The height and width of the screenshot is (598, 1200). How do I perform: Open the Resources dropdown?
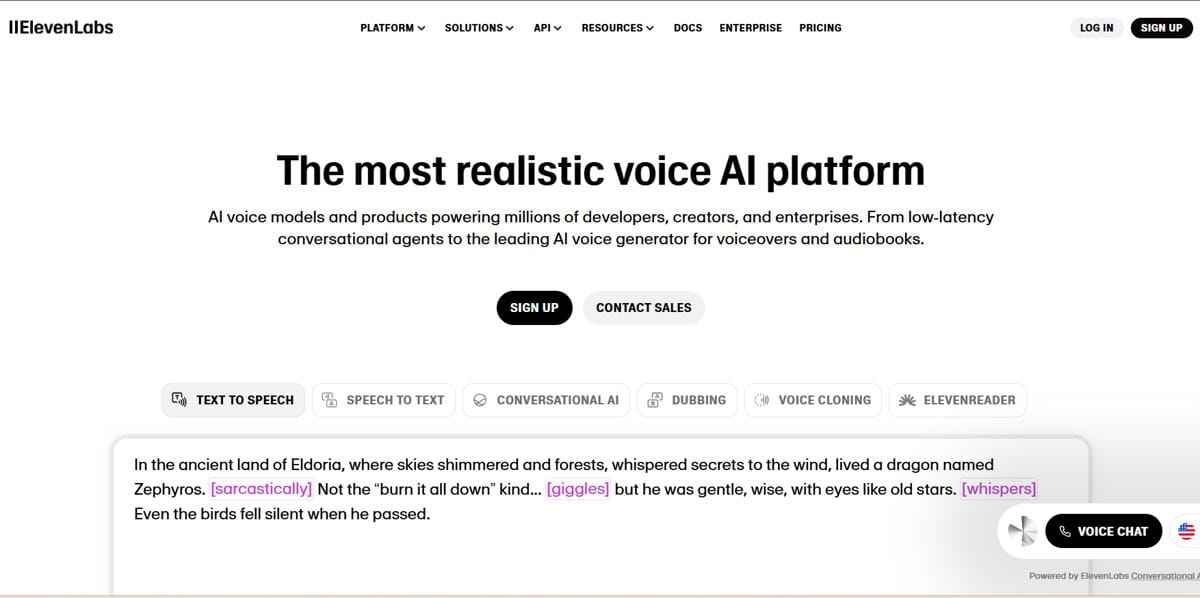coord(617,28)
